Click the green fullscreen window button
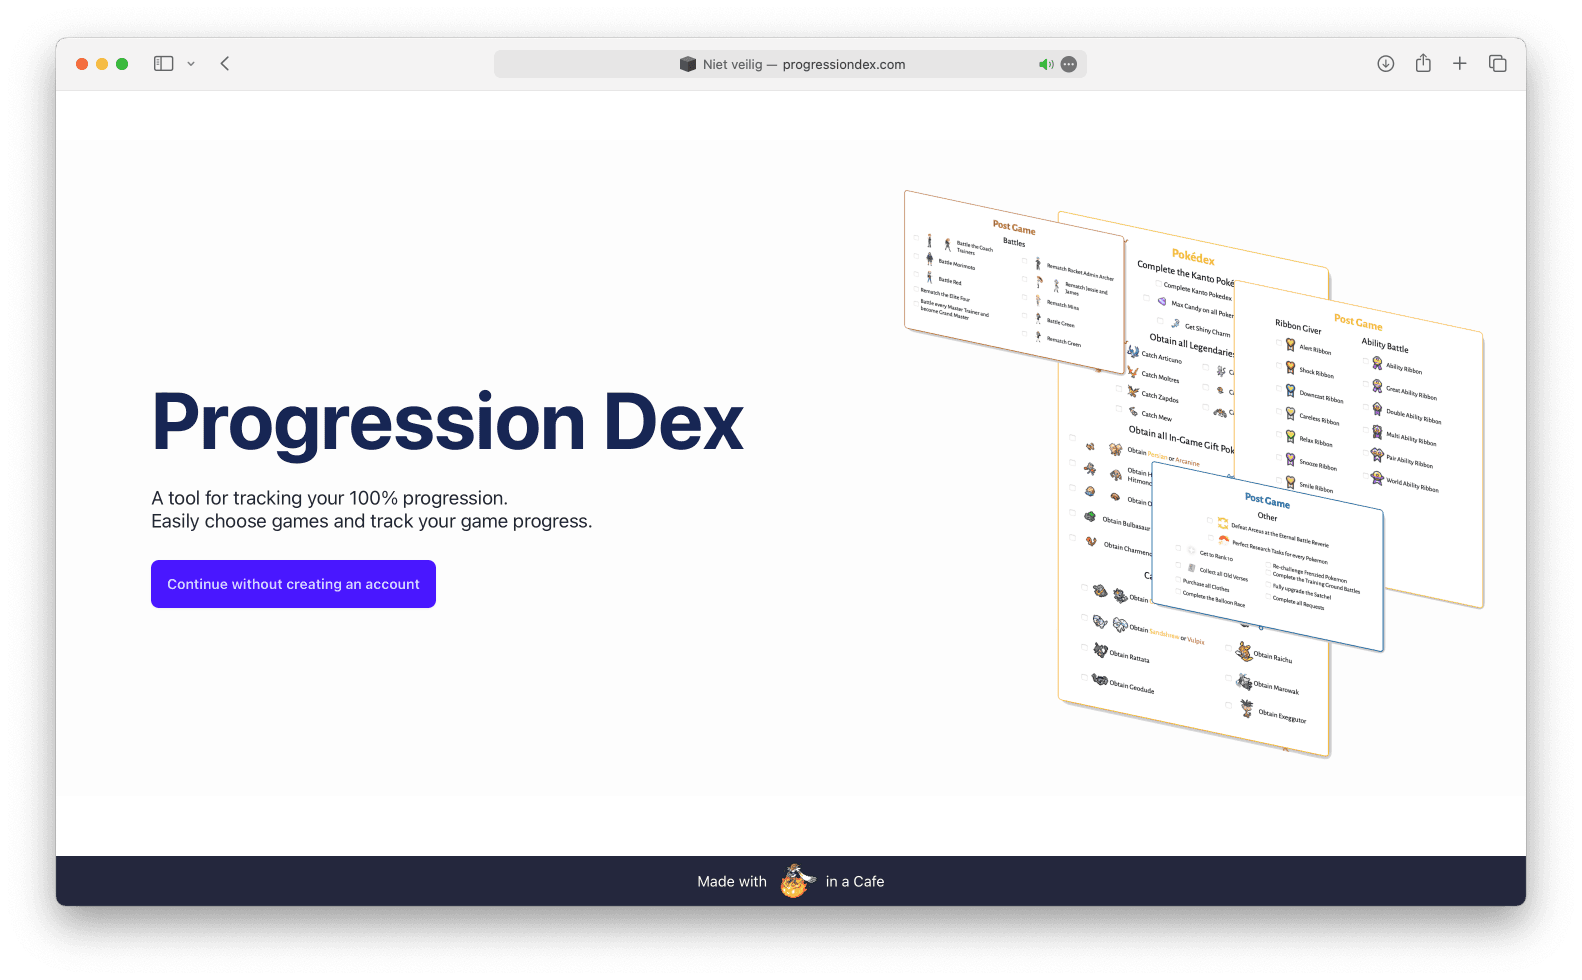 click(x=122, y=64)
